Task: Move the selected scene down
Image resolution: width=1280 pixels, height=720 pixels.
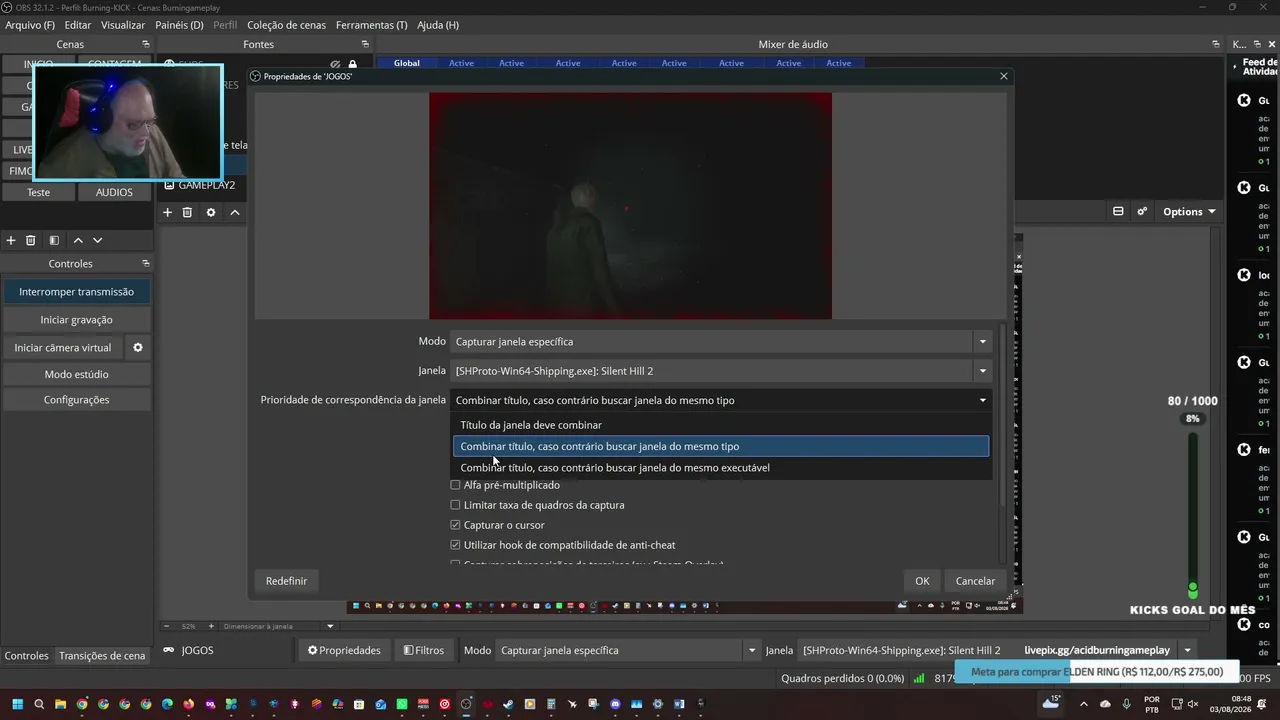Action: tap(97, 240)
